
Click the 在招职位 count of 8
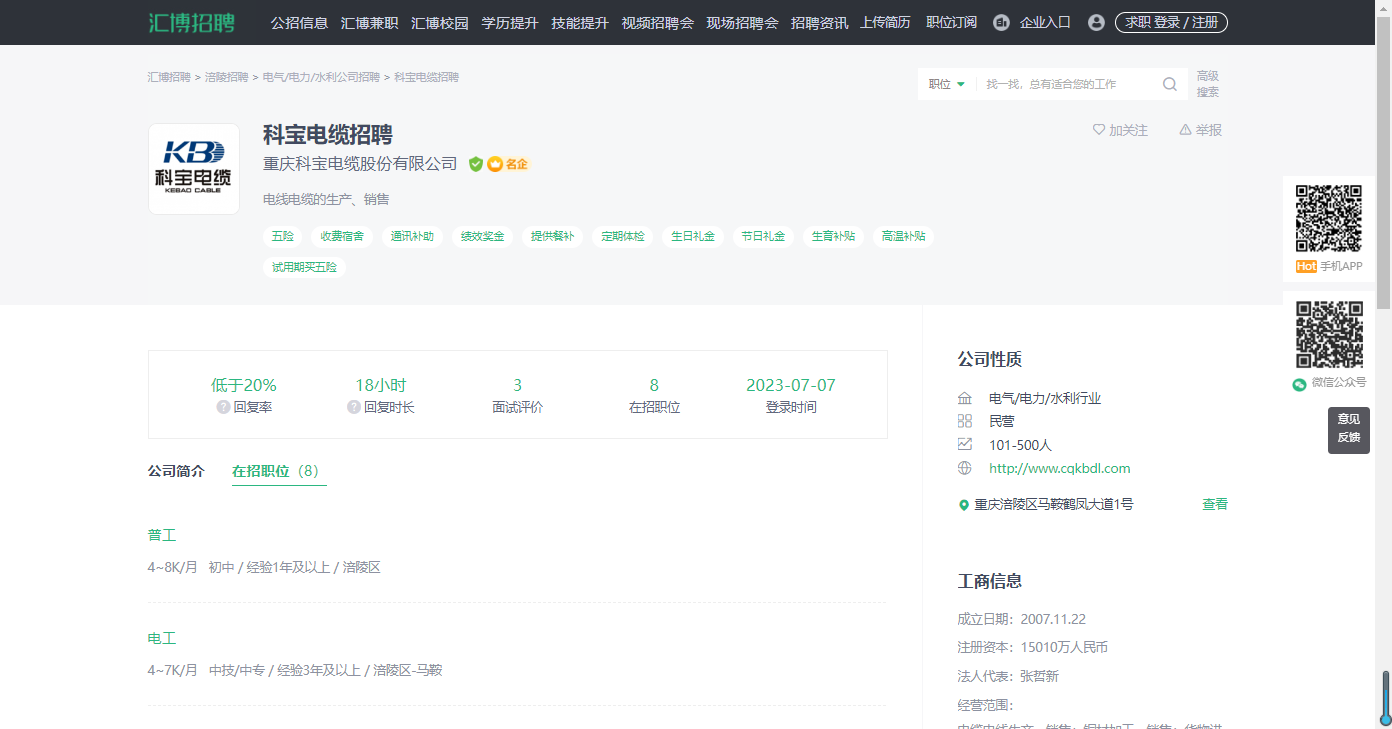pyautogui.click(x=654, y=385)
